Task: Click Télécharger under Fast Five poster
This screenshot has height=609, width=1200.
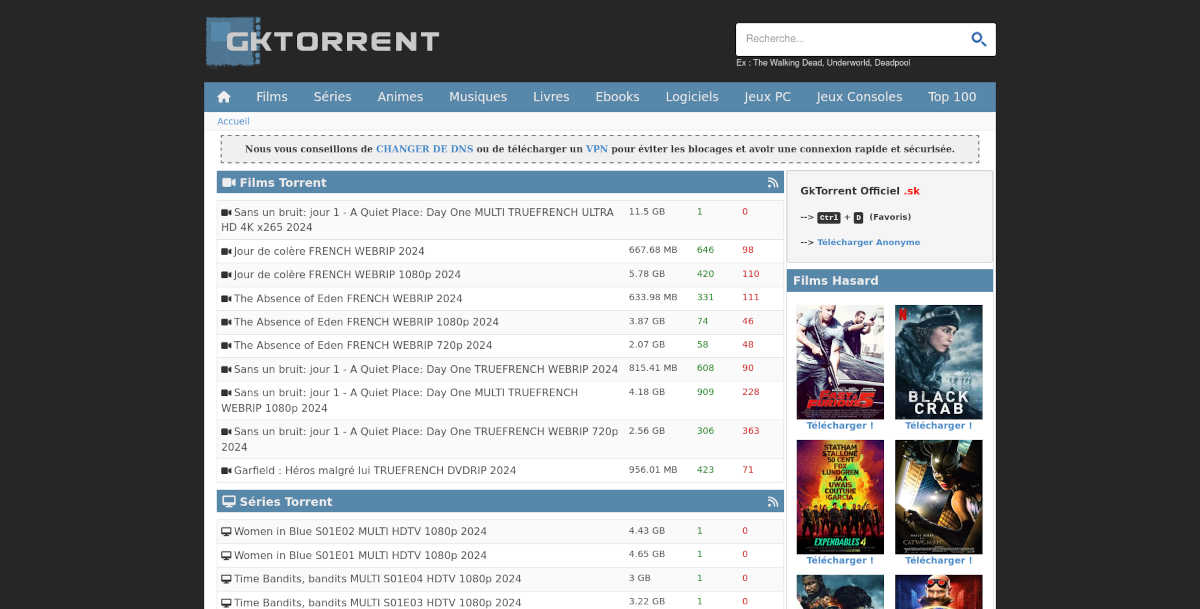Action: click(x=840, y=426)
